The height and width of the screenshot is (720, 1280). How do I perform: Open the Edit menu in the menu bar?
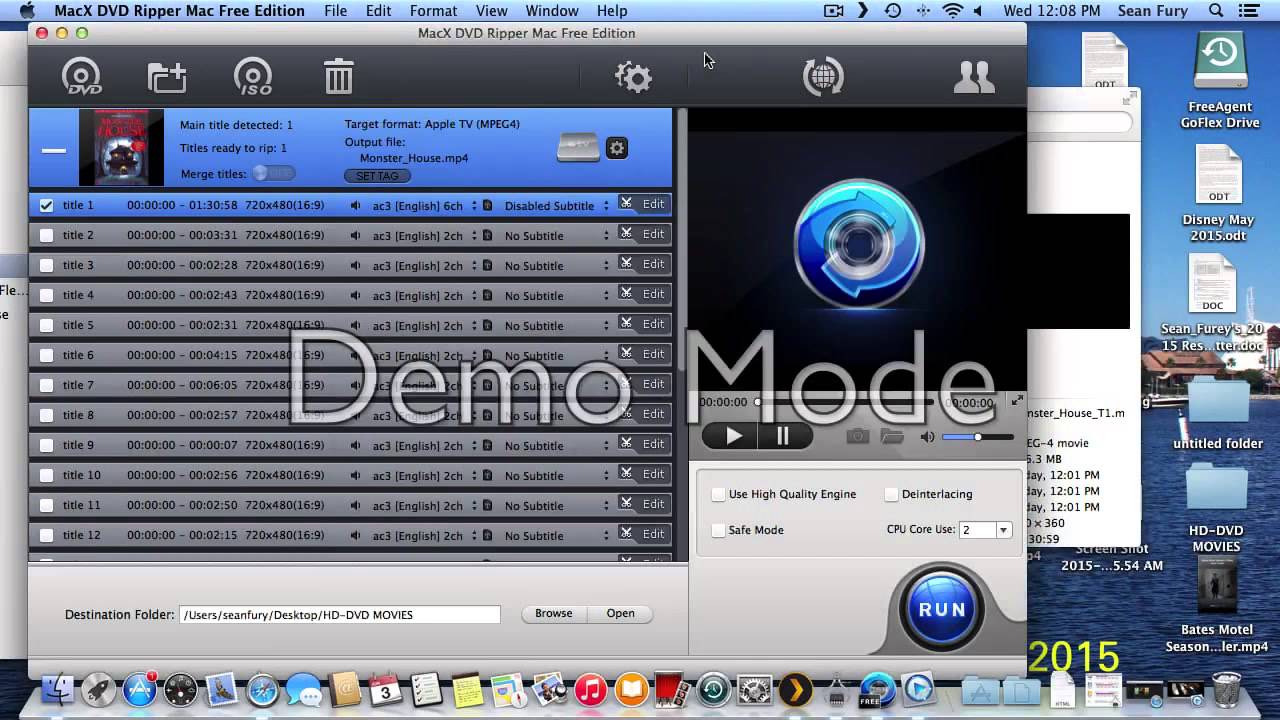[378, 11]
